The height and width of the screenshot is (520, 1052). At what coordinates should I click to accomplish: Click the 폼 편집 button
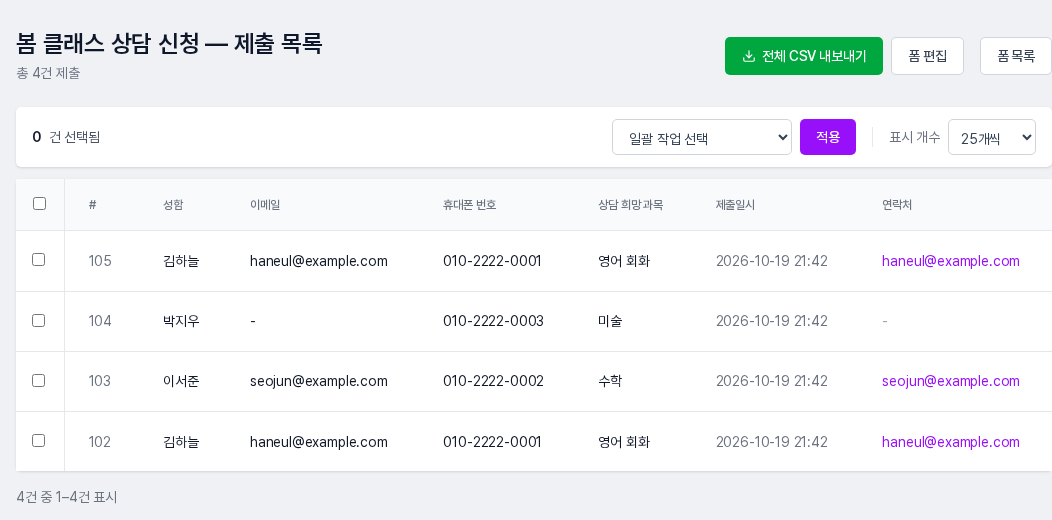click(x=927, y=56)
